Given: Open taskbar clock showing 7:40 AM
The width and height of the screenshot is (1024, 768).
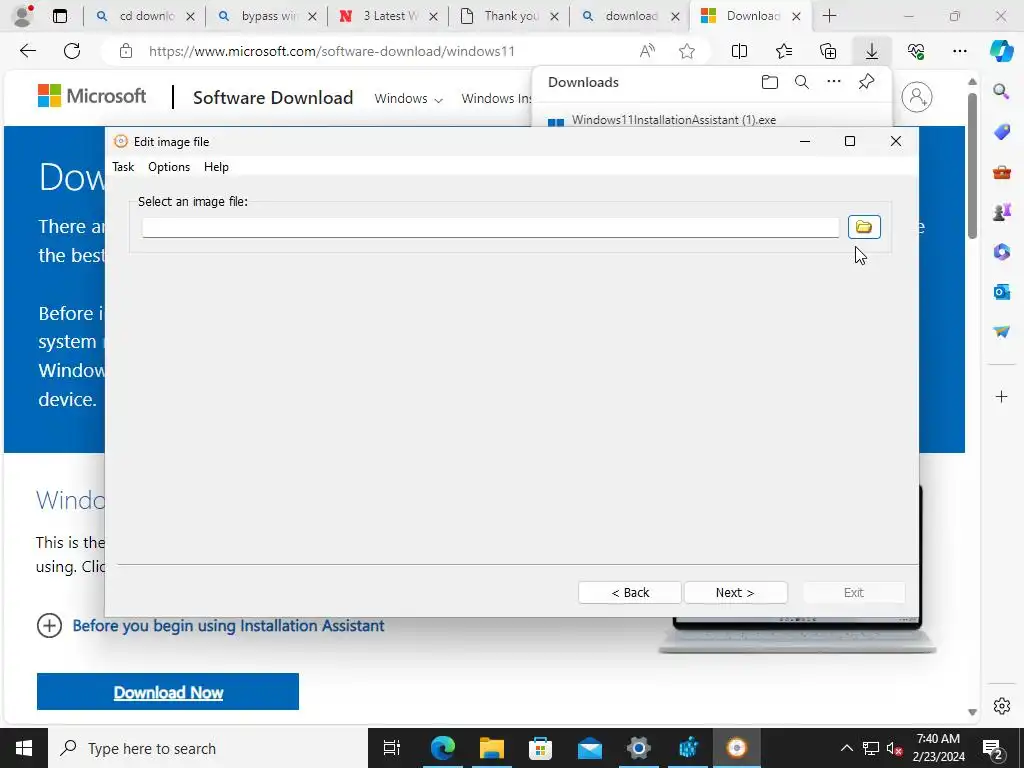Looking at the screenshot, I should point(938,748).
